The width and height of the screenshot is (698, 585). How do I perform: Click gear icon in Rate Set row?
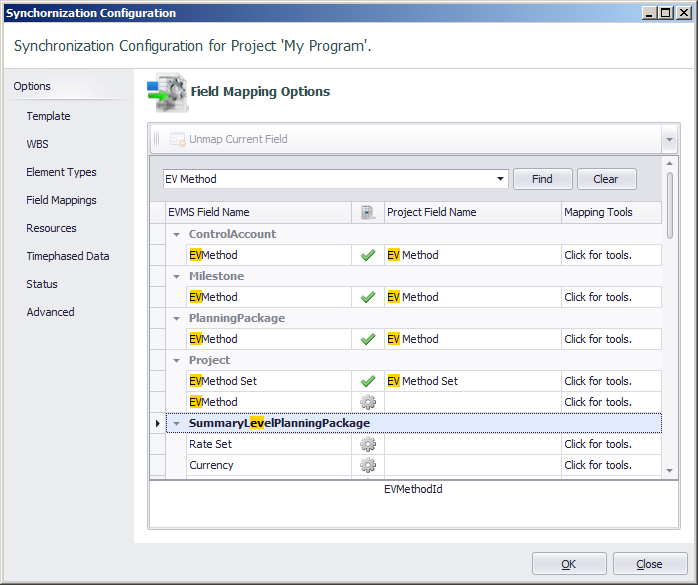pyautogui.click(x=368, y=444)
